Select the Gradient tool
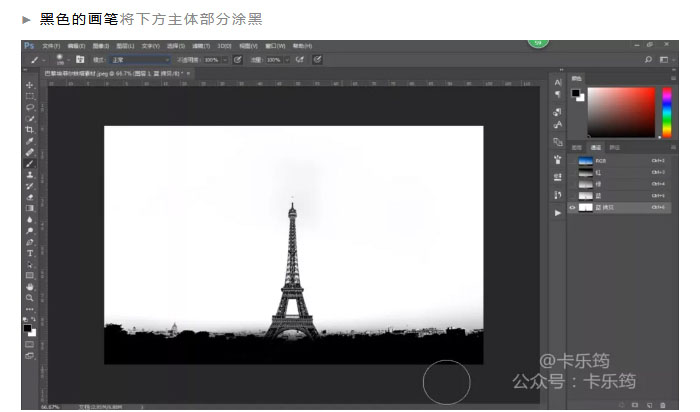This screenshot has height=412, width=700. pyautogui.click(x=29, y=208)
